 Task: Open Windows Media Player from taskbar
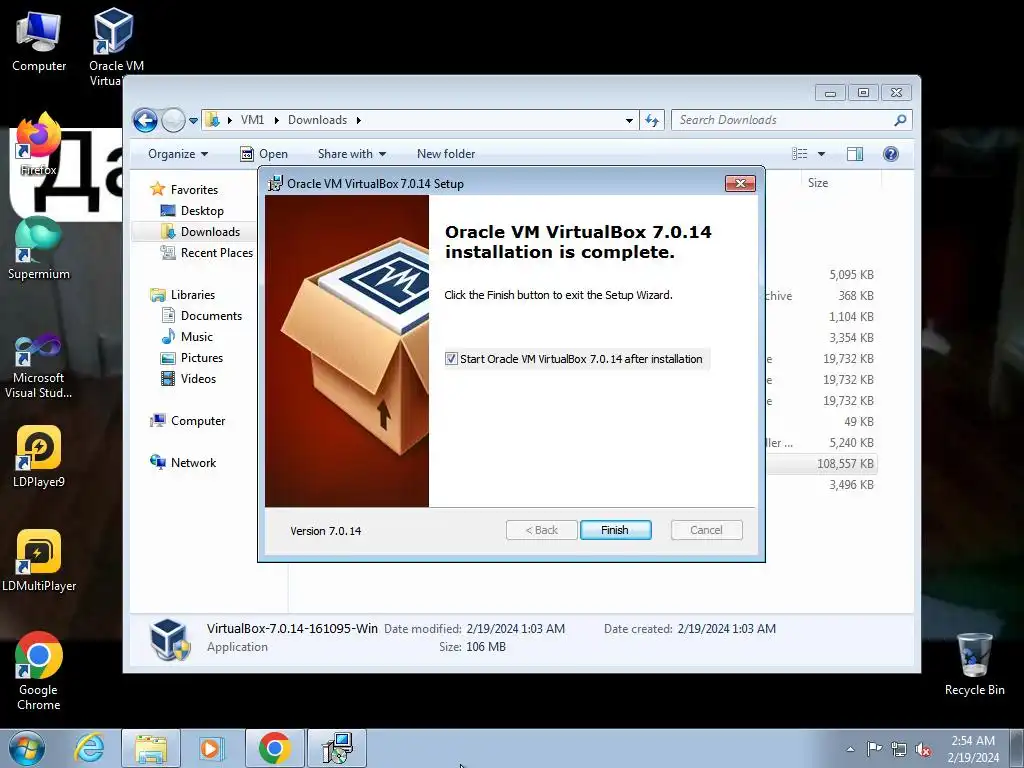click(211, 748)
